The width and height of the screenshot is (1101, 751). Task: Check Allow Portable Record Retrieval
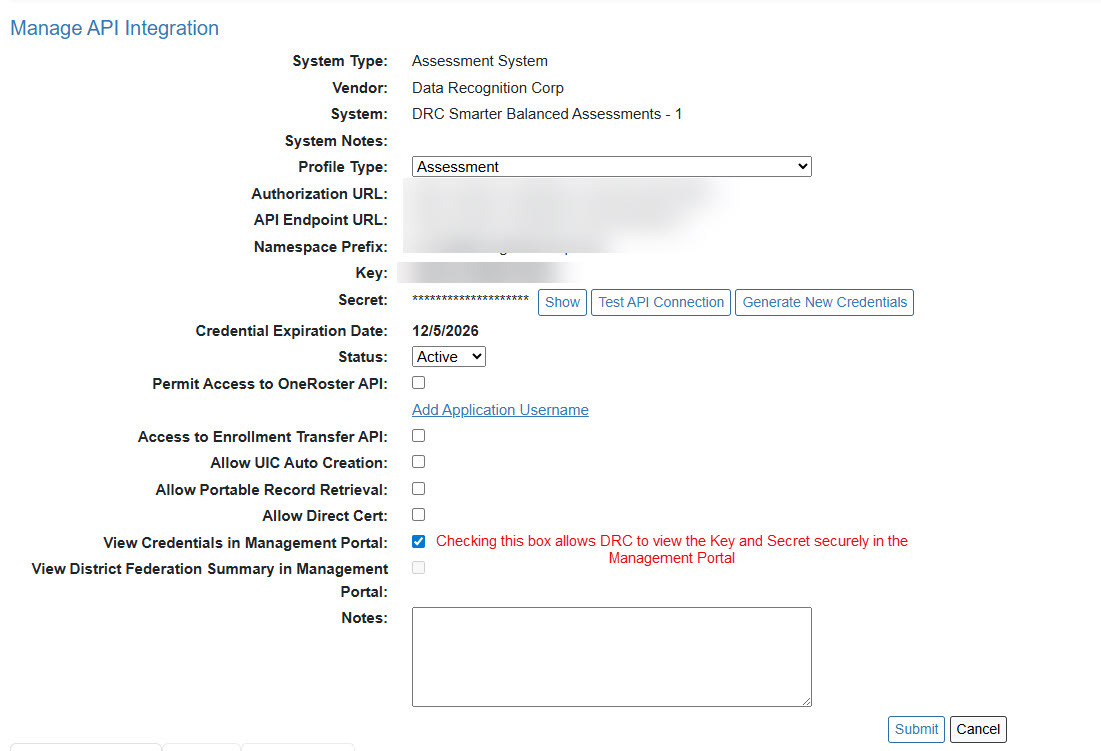pos(418,488)
